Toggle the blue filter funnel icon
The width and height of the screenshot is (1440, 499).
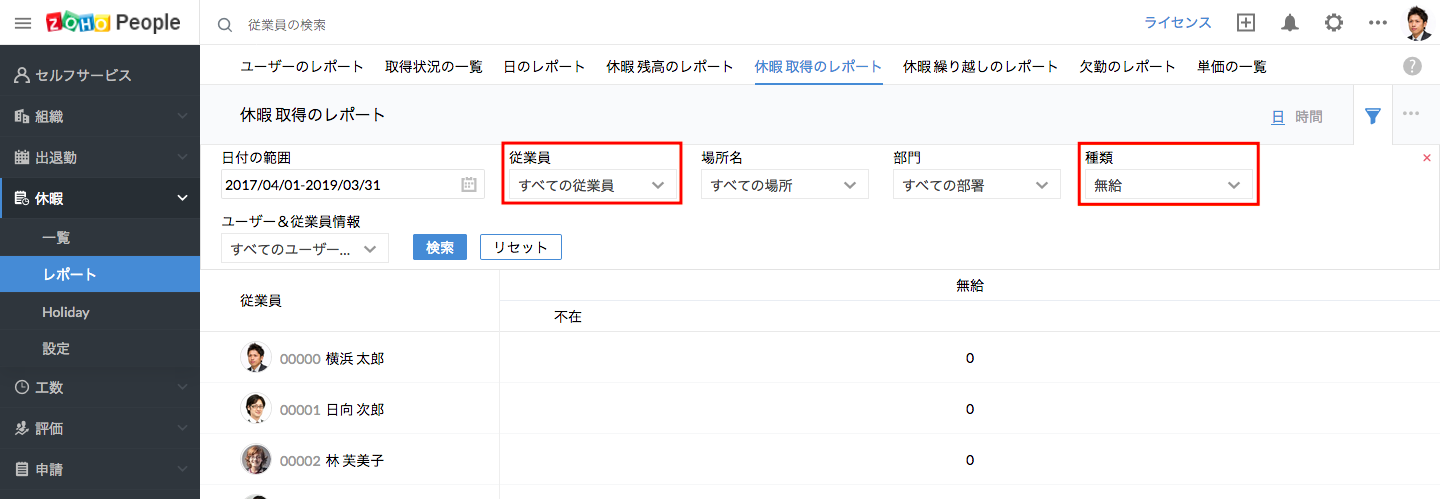pyautogui.click(x=1373, y=116)
